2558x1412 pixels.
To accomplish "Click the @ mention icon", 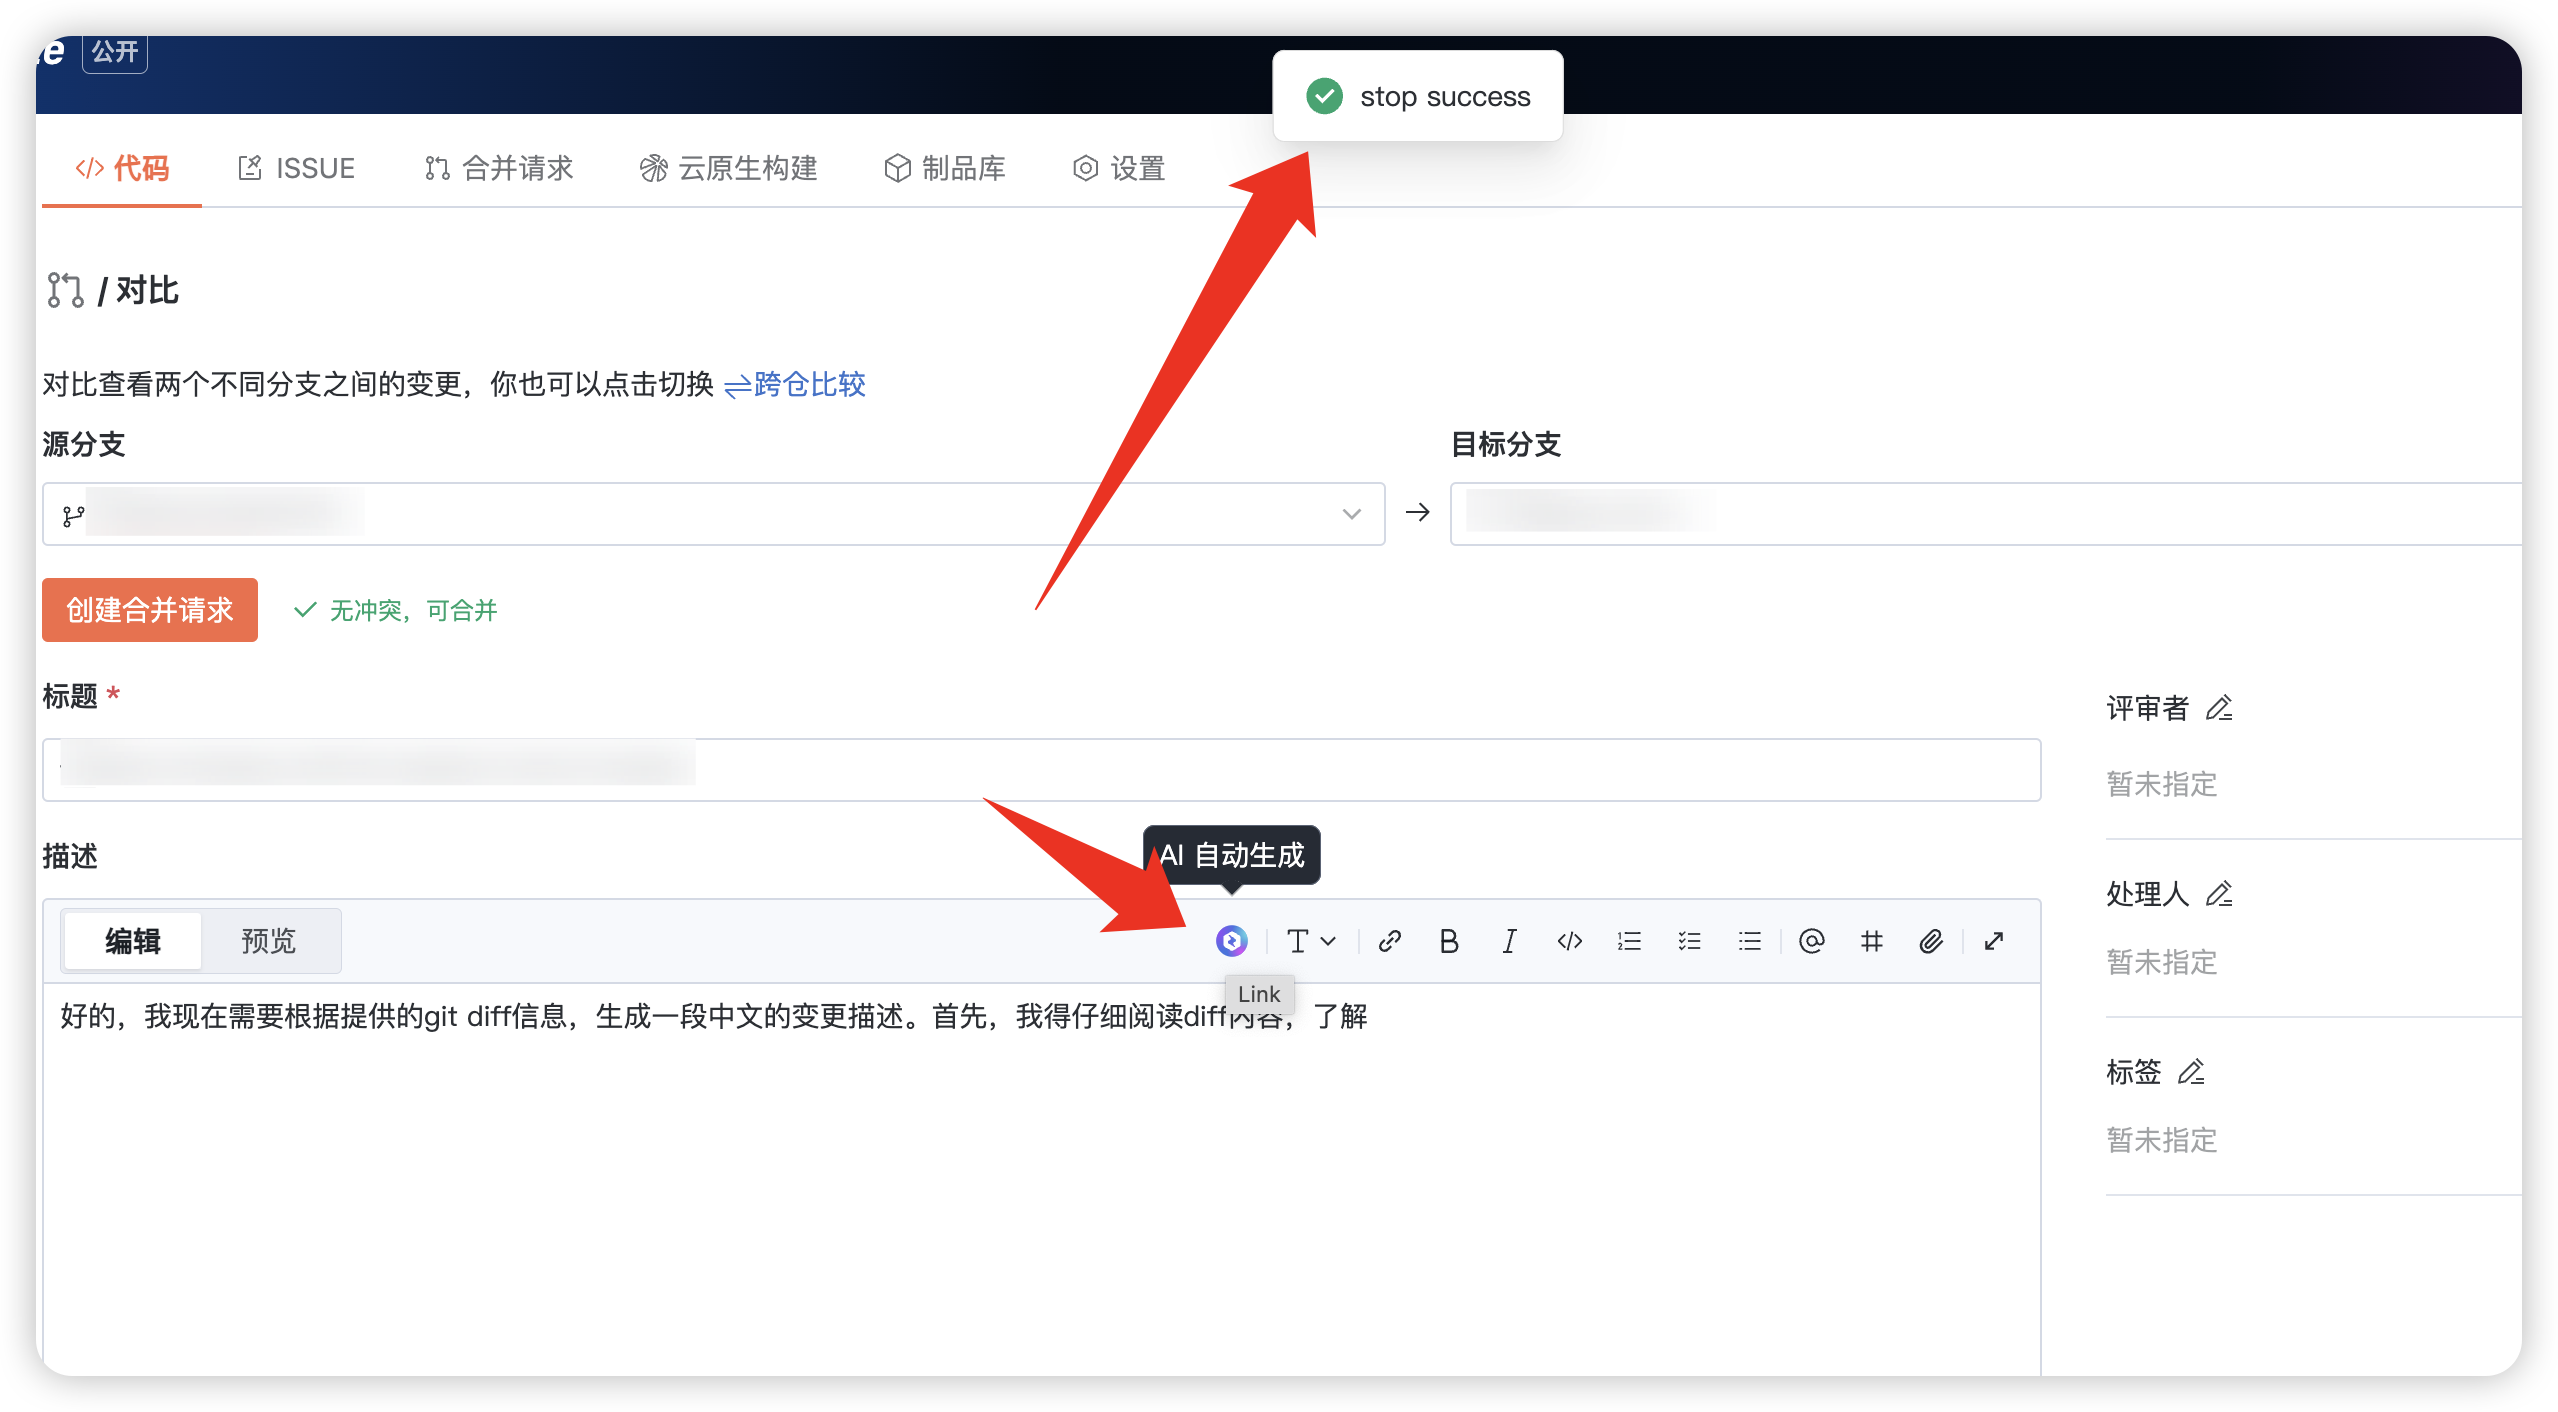I will pos(1811,941).
